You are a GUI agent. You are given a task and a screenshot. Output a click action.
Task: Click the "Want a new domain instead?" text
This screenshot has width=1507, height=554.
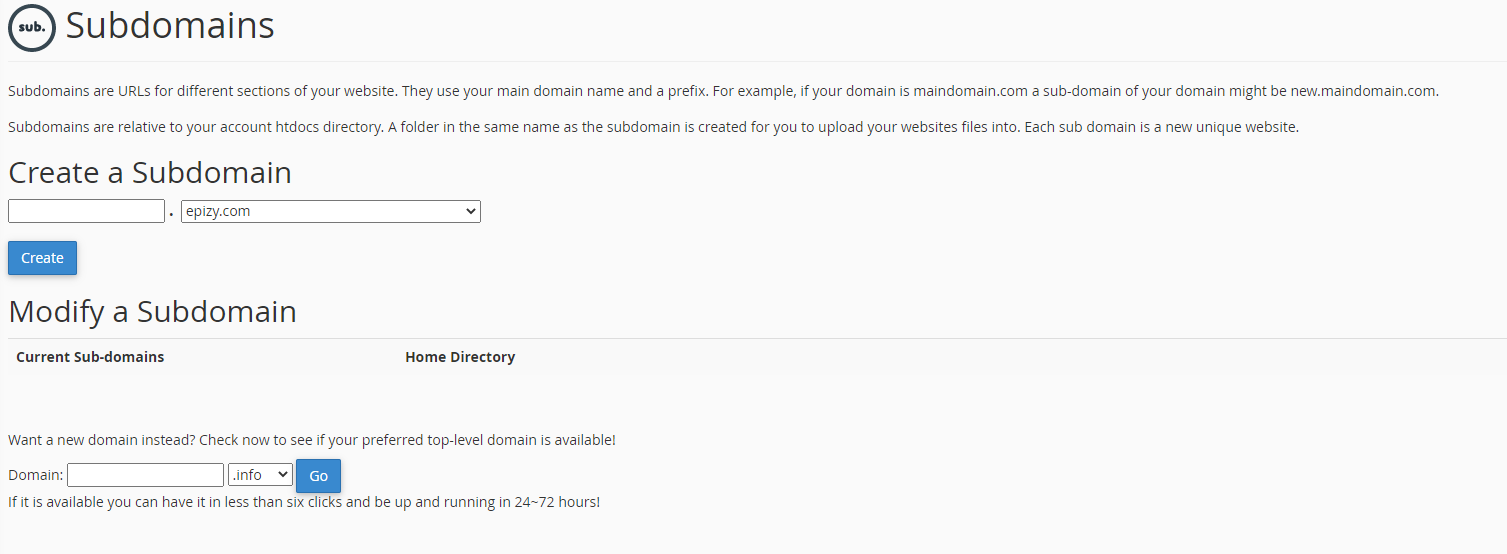[x=312, y=440]
